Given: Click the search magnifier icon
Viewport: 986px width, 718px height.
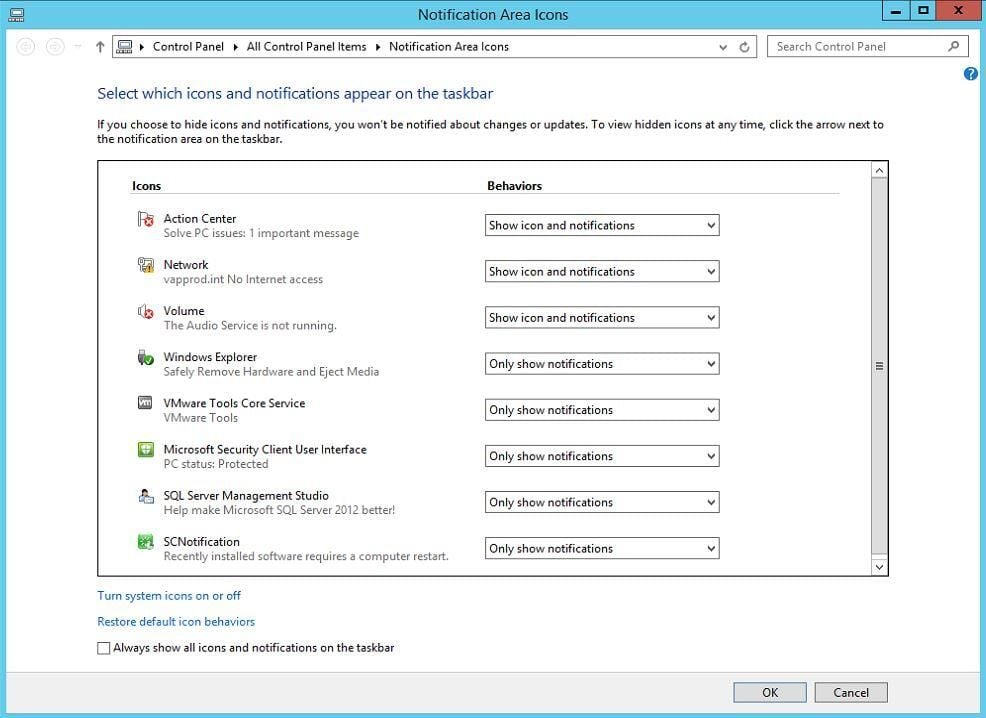Looking at the screenshot, I should tap(953, 46).
